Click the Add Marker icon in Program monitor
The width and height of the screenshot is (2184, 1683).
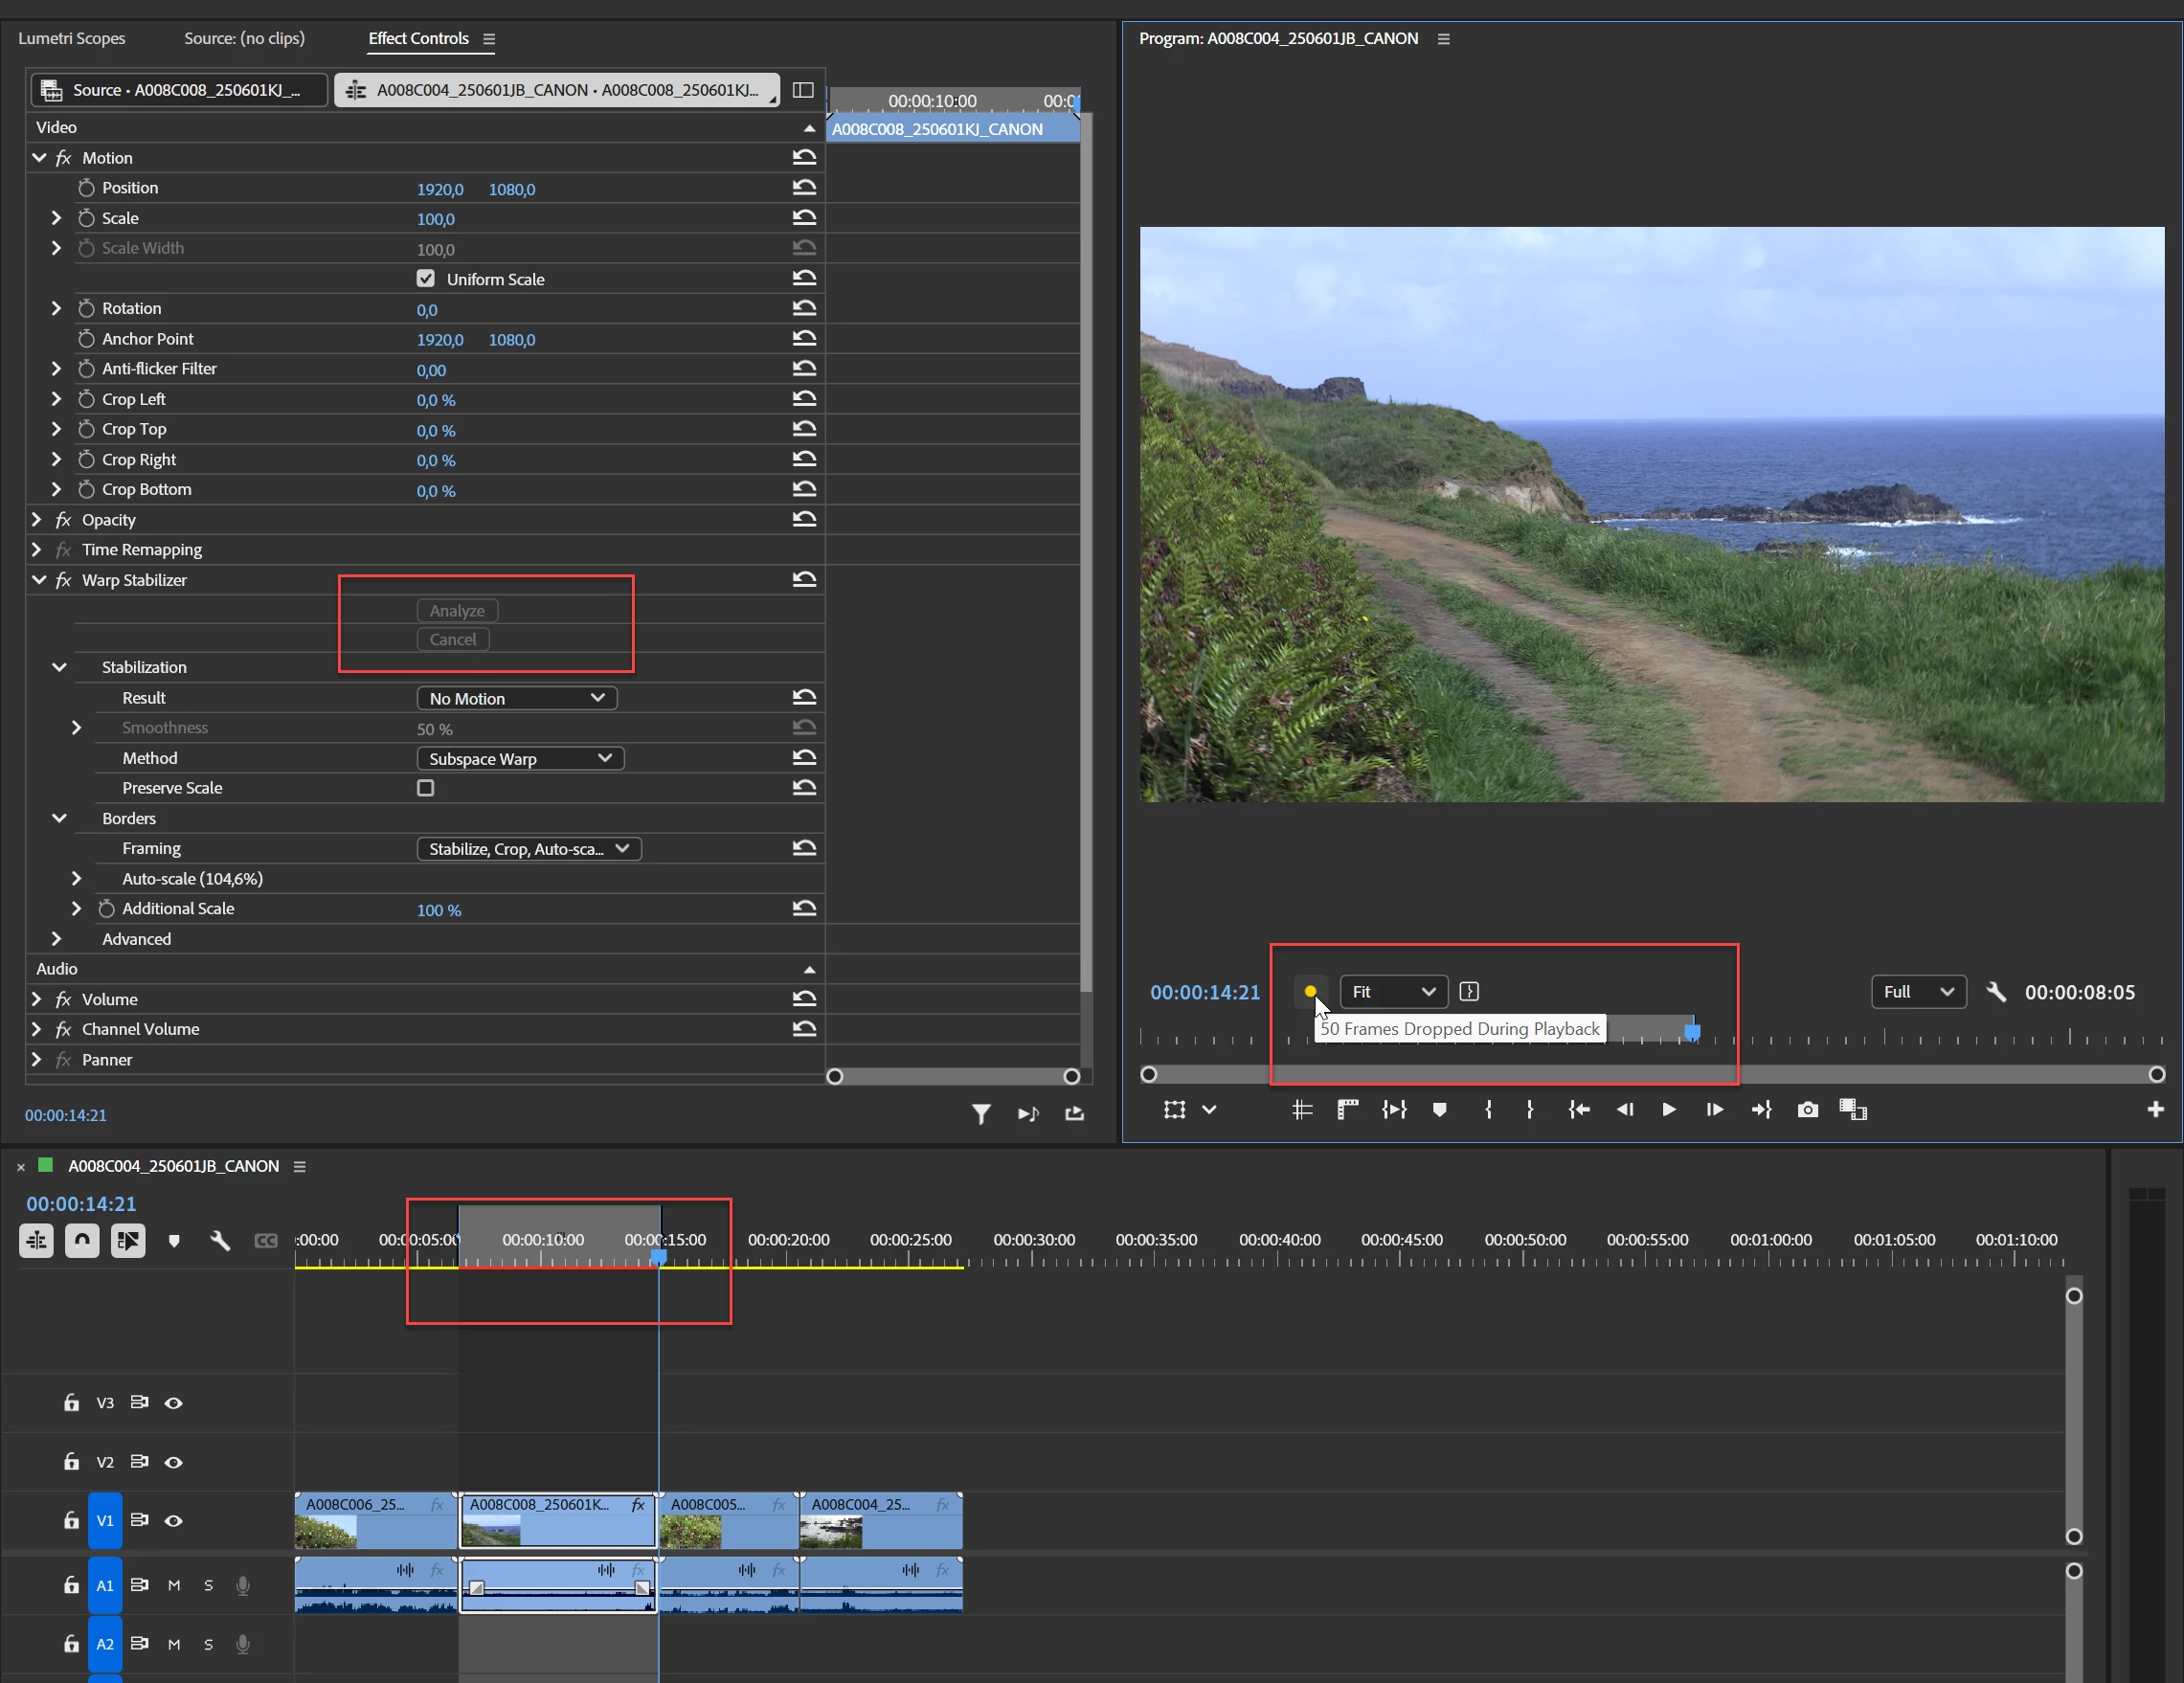(1439, 1109)
